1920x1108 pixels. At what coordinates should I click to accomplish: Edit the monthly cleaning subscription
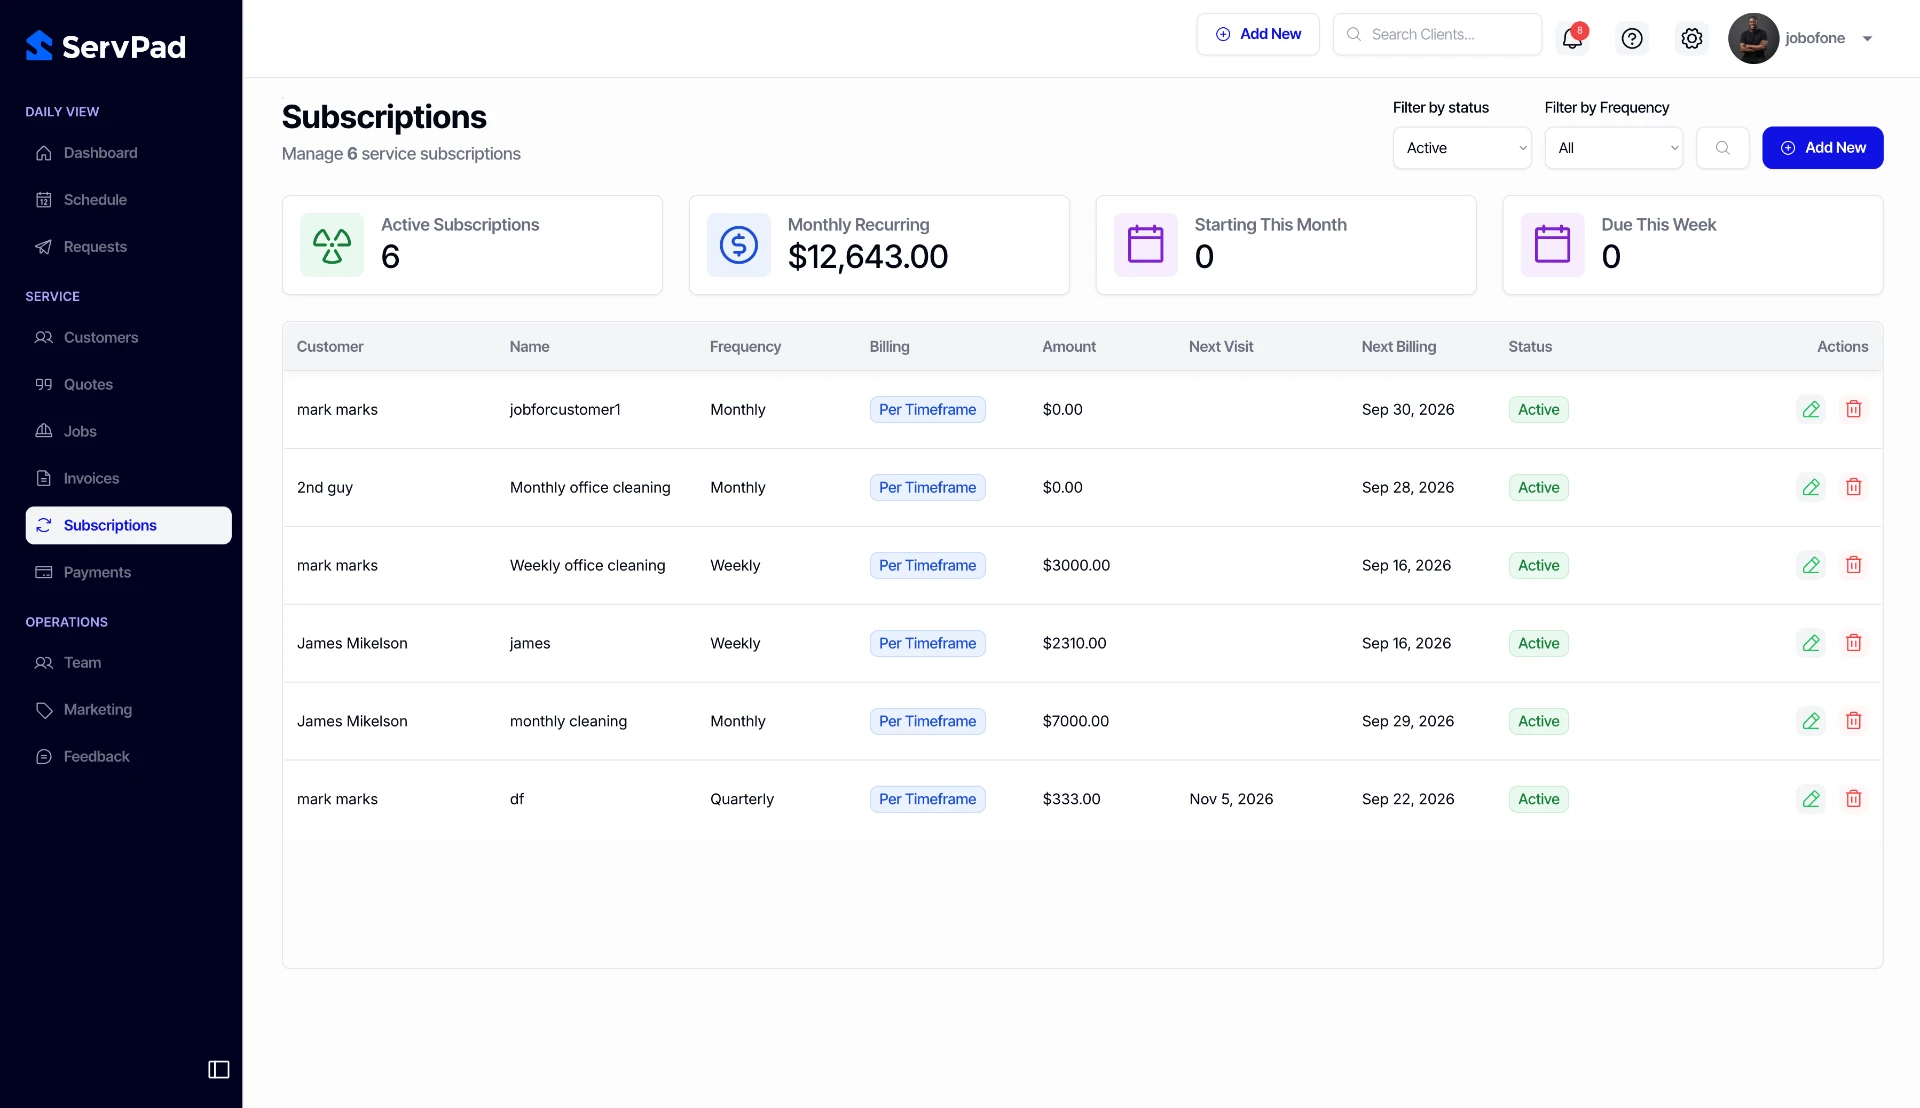click(1811, 721)
